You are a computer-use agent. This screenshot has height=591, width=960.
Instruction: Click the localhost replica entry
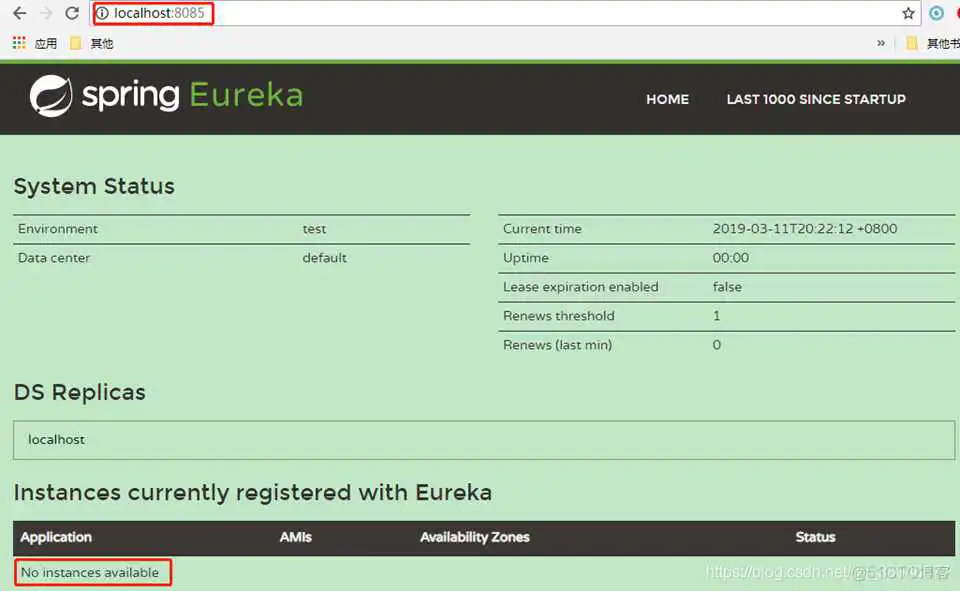56,440
